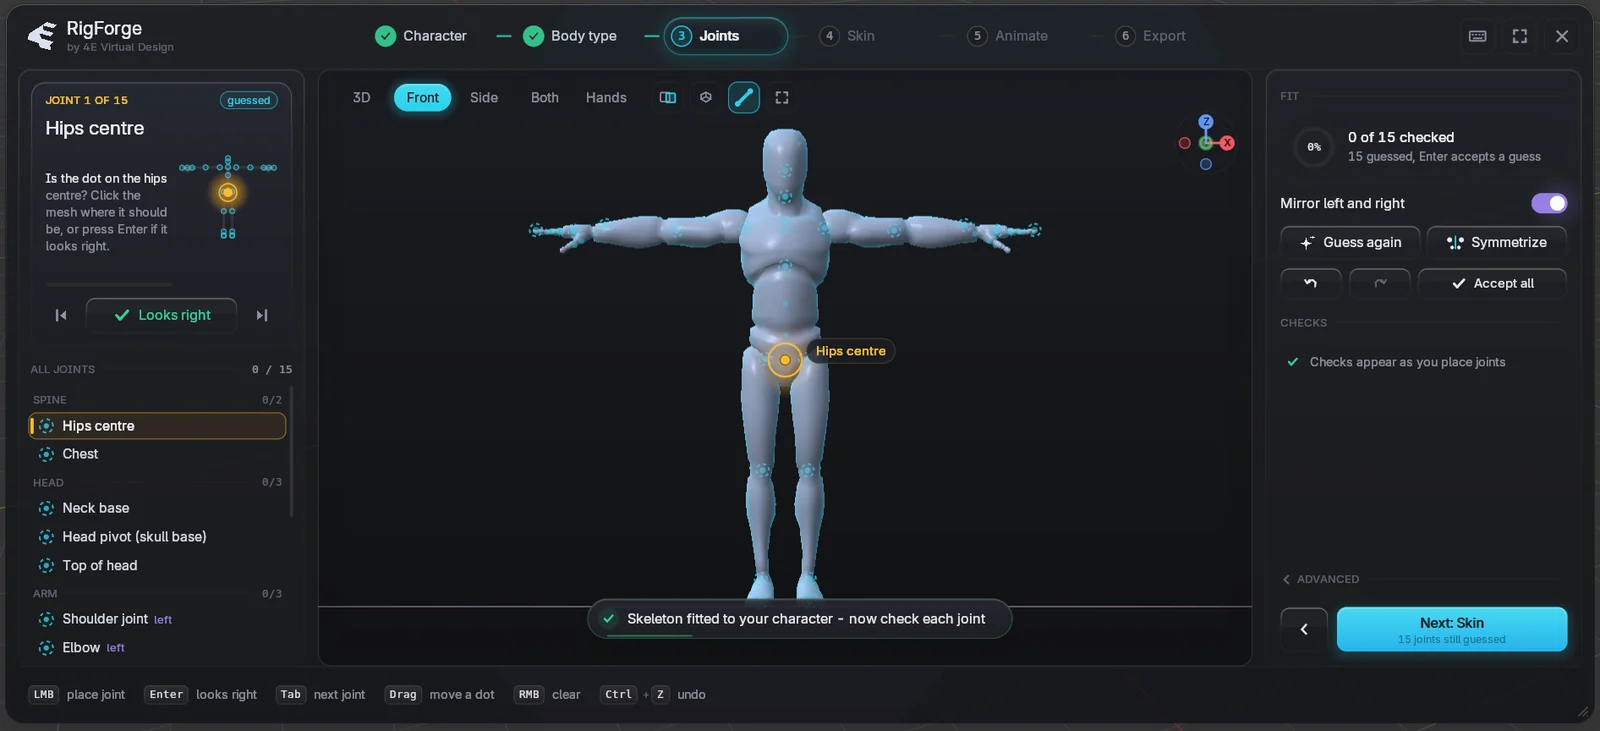
Task: Switch viewport to 3D view
Action: point(362,97)
